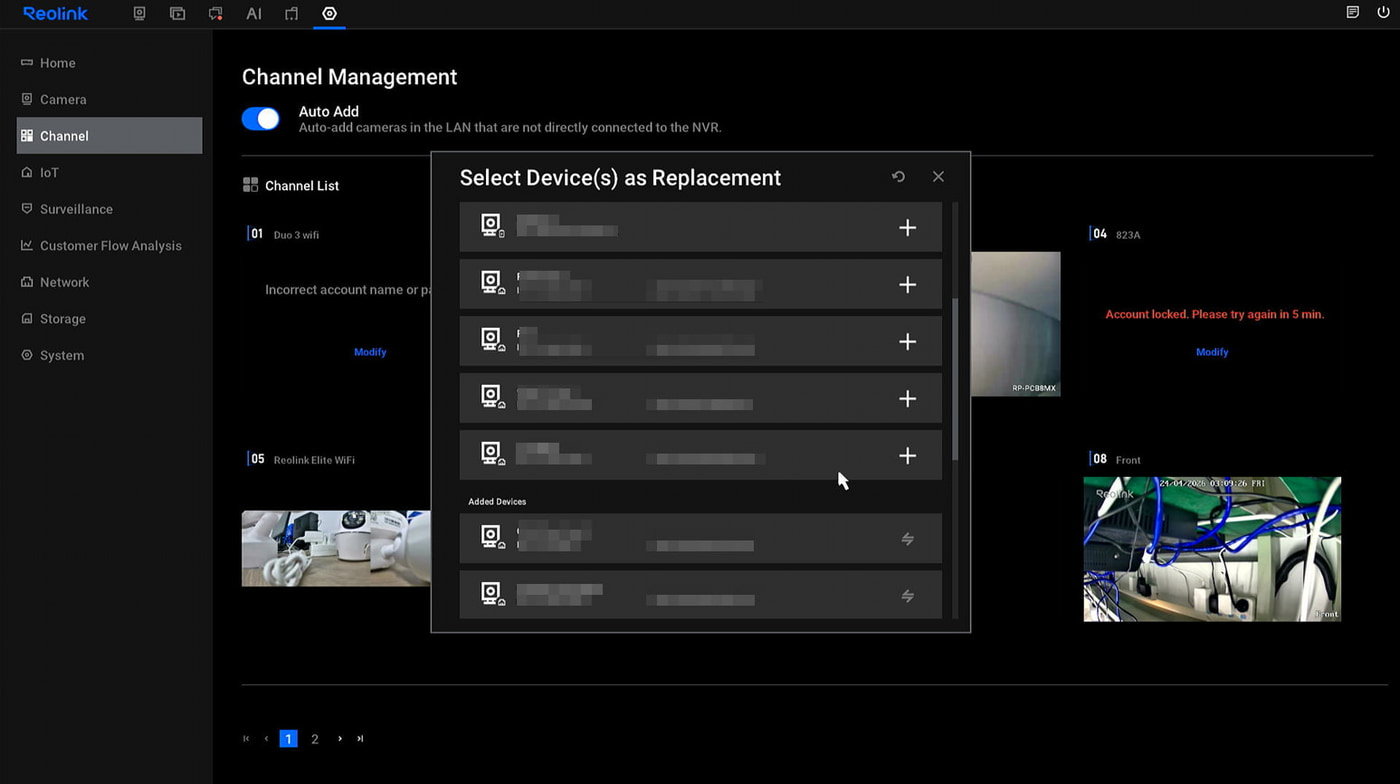
Task: Click the "Account locked. Please try again in 5 min." message
Action: 1214,314
